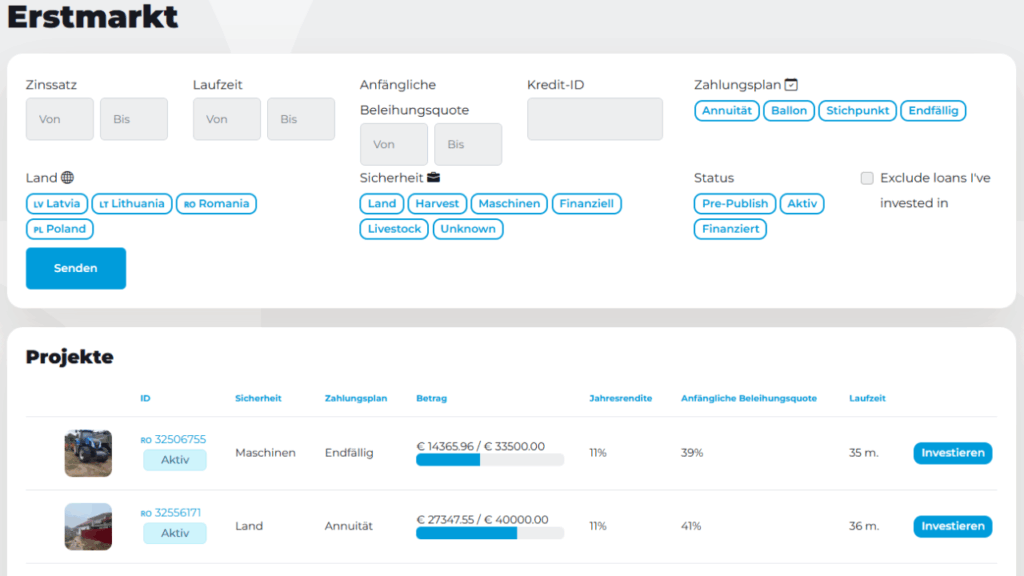Click the globe icon next to Land

coord(68,178)
